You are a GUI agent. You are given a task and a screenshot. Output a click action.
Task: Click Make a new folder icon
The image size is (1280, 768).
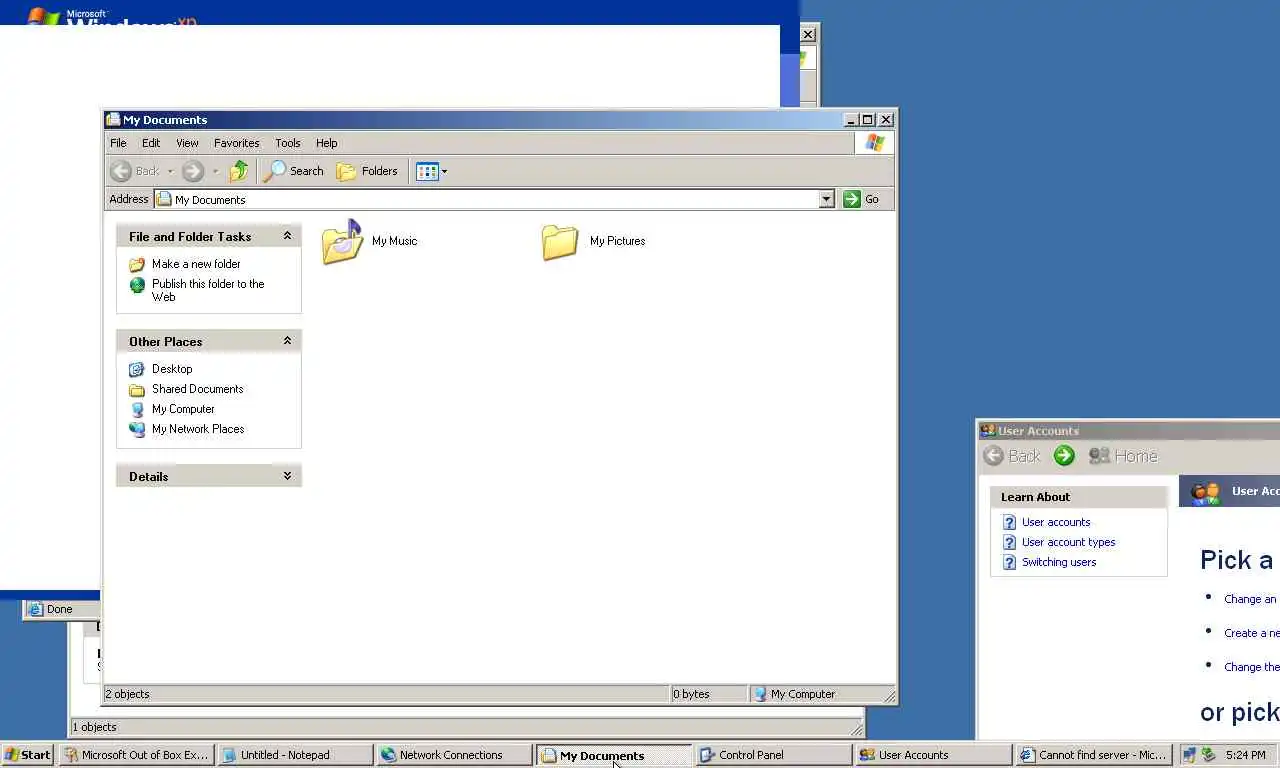point(137,264)
